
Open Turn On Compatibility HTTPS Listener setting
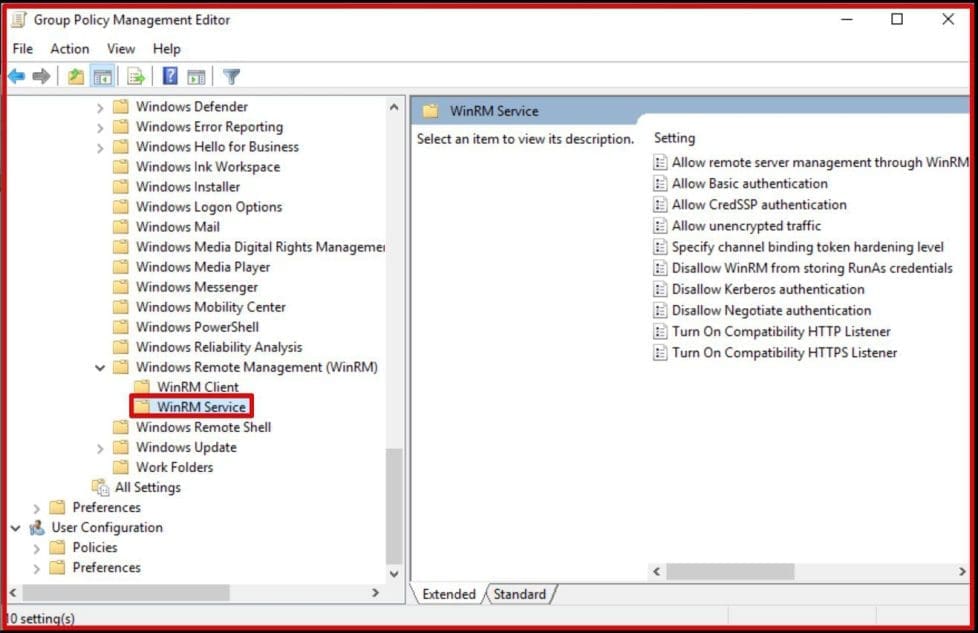[x=784, y=352]
